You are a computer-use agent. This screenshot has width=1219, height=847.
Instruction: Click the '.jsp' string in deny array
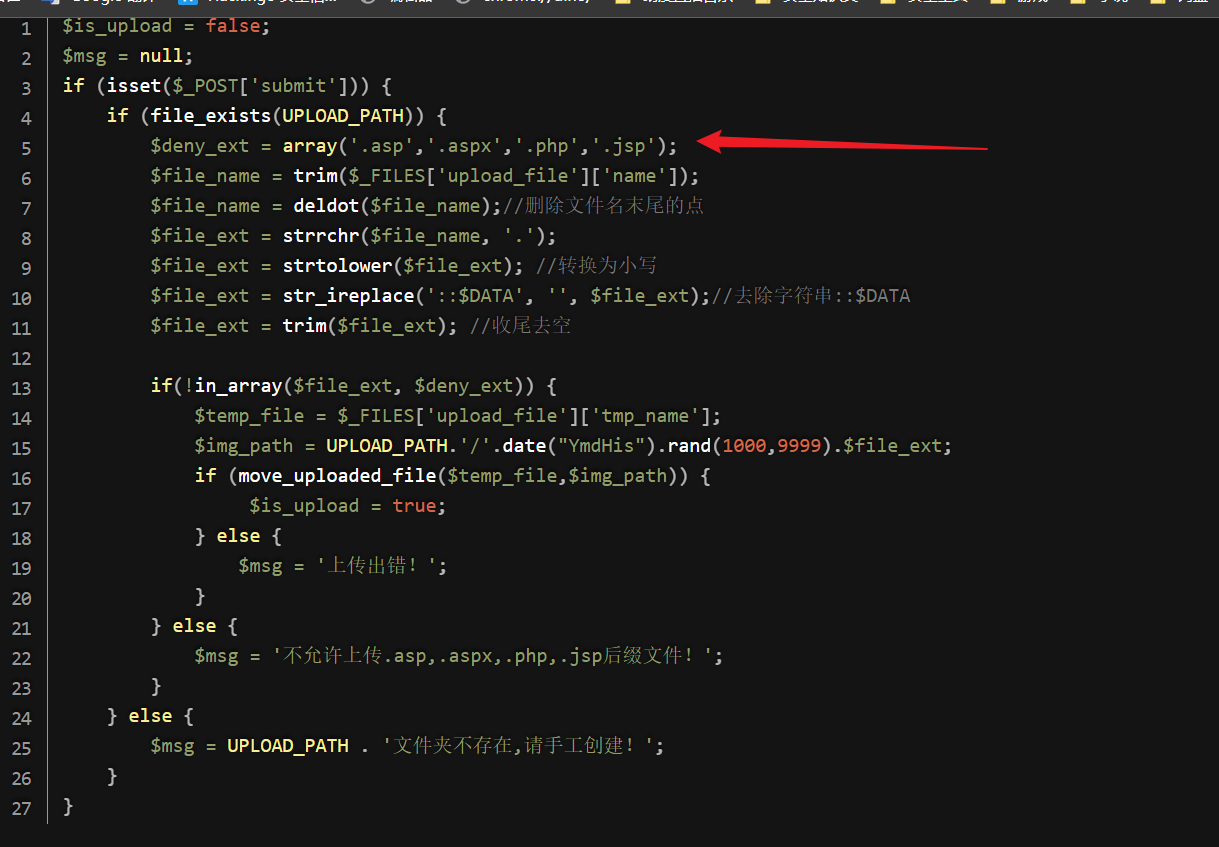point(623,146)
